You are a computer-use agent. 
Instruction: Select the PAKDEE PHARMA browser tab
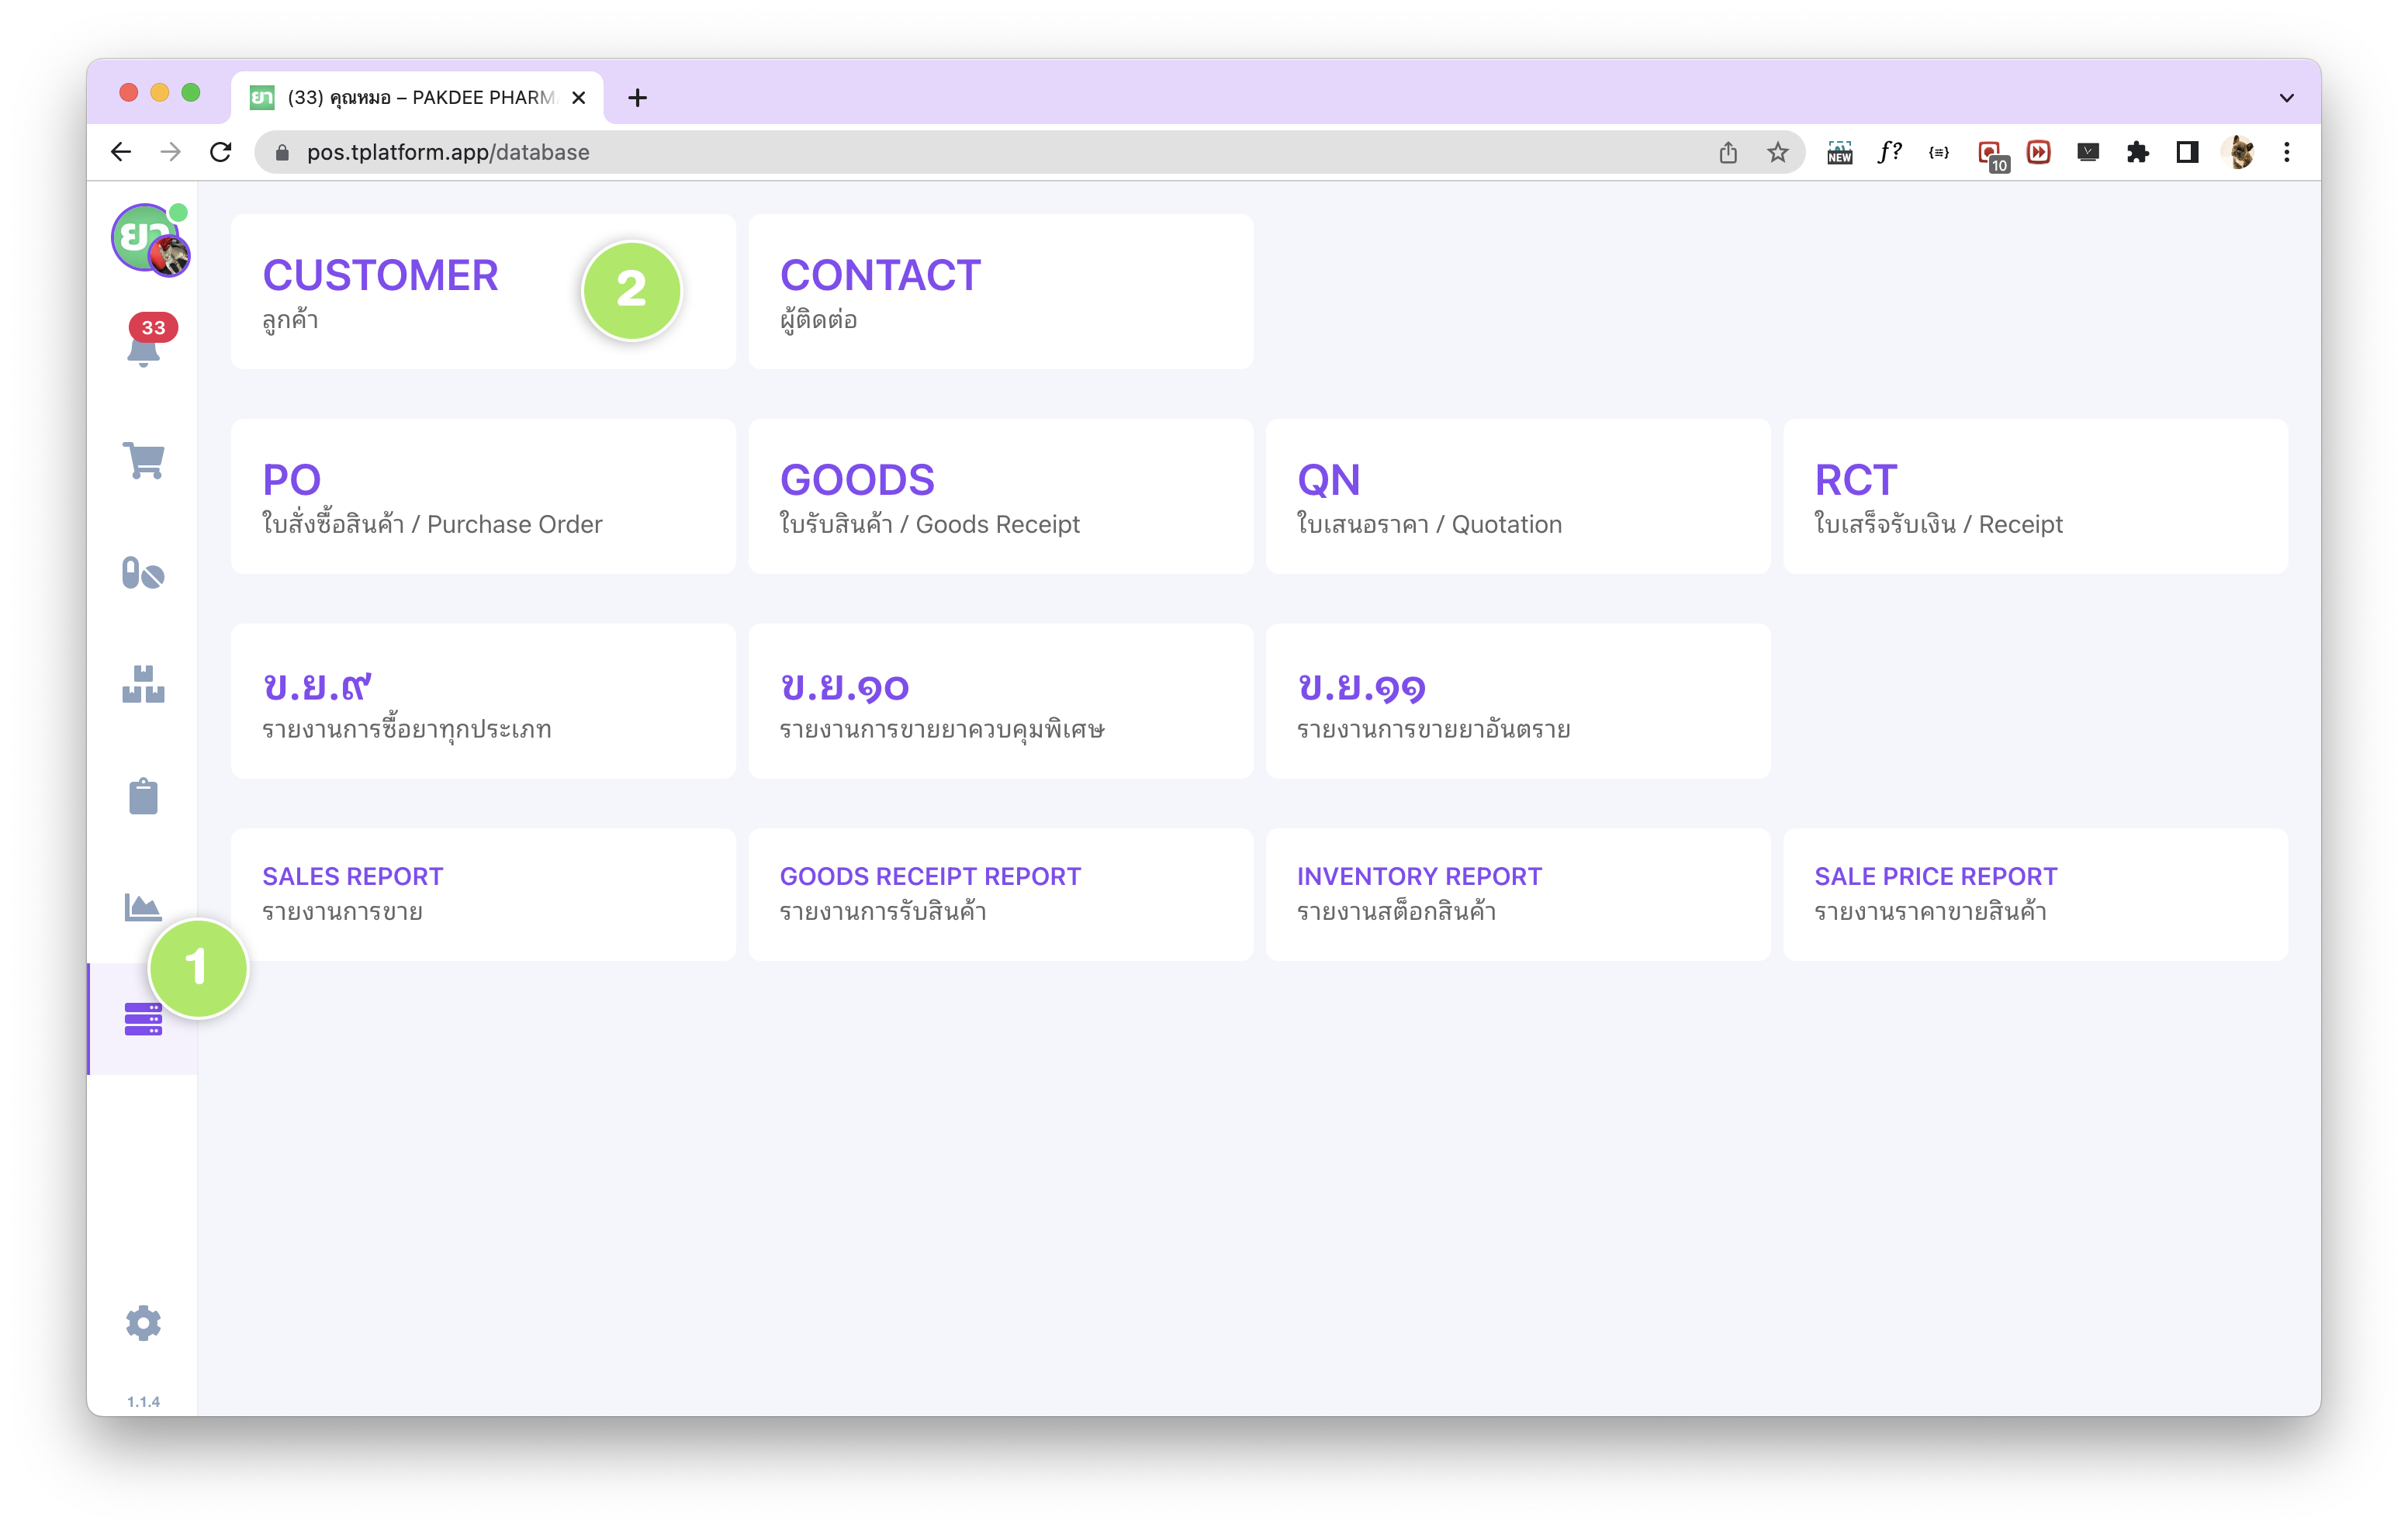(x=420, y=98)
